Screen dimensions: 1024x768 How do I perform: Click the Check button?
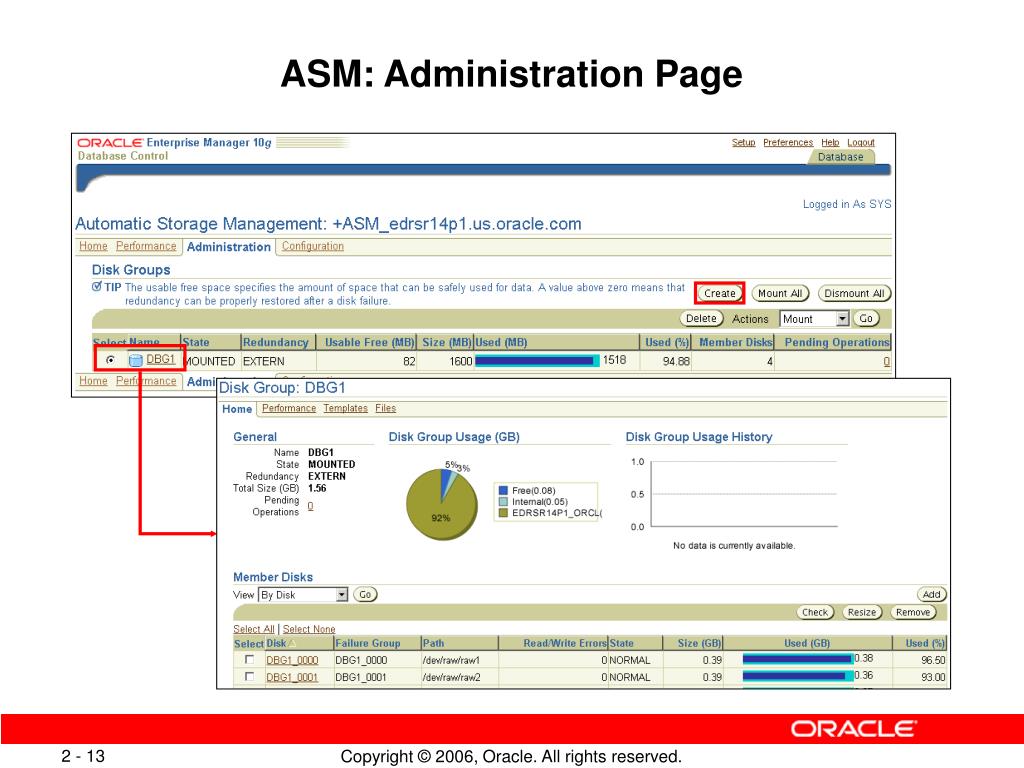pos(815,612)
